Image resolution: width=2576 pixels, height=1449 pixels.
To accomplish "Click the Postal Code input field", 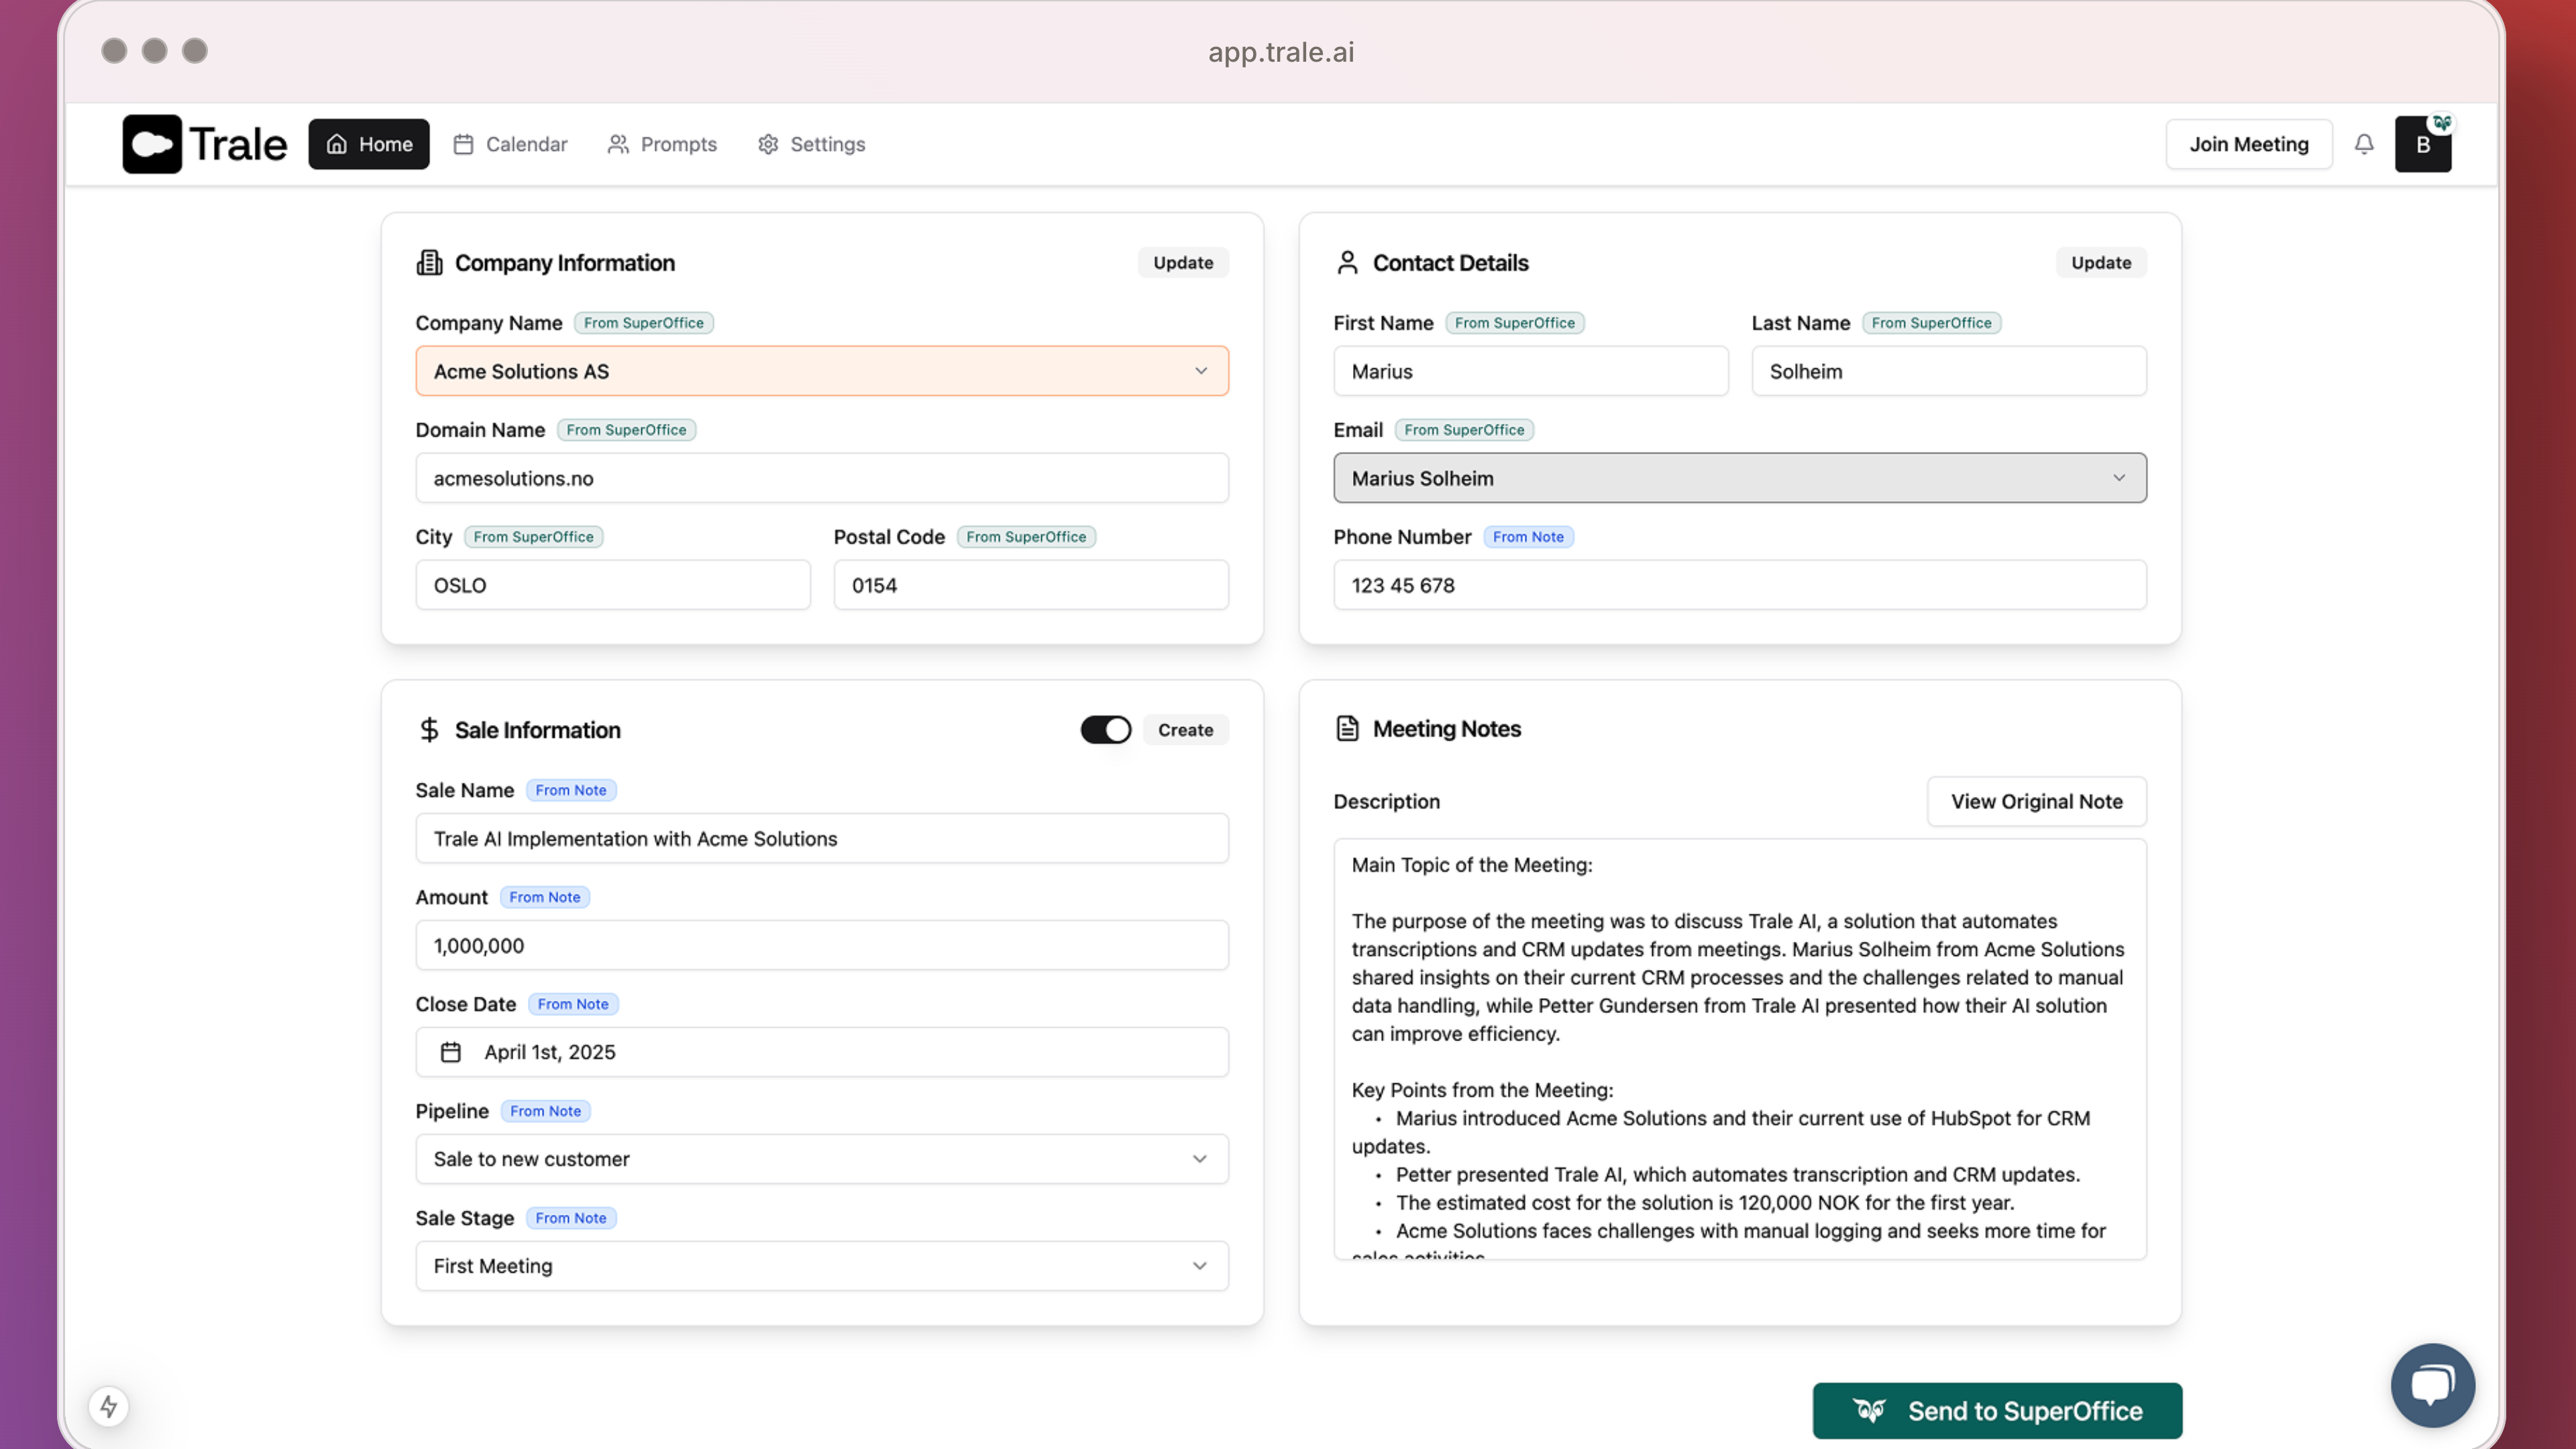I will point(1031,585).
